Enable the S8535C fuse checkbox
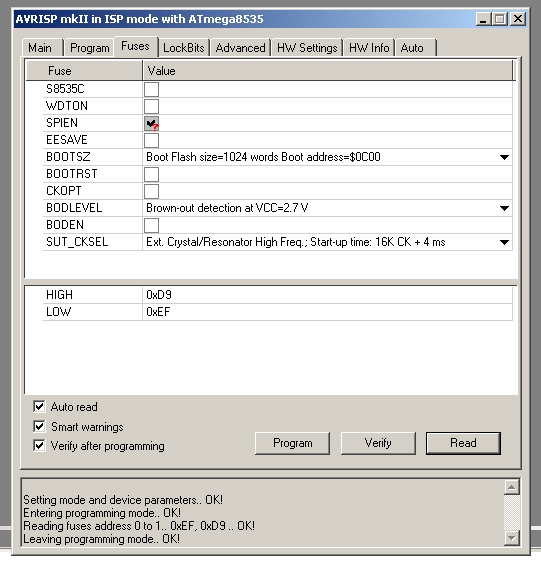Image resolution: width=541 pixels, height=567 pixels. [x=152, y=89]
